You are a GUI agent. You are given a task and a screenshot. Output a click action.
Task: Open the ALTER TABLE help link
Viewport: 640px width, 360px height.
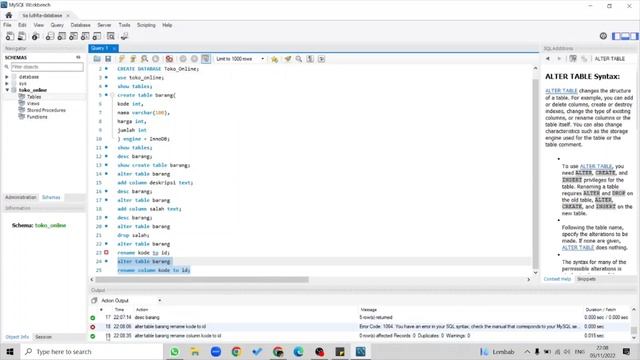561,91
